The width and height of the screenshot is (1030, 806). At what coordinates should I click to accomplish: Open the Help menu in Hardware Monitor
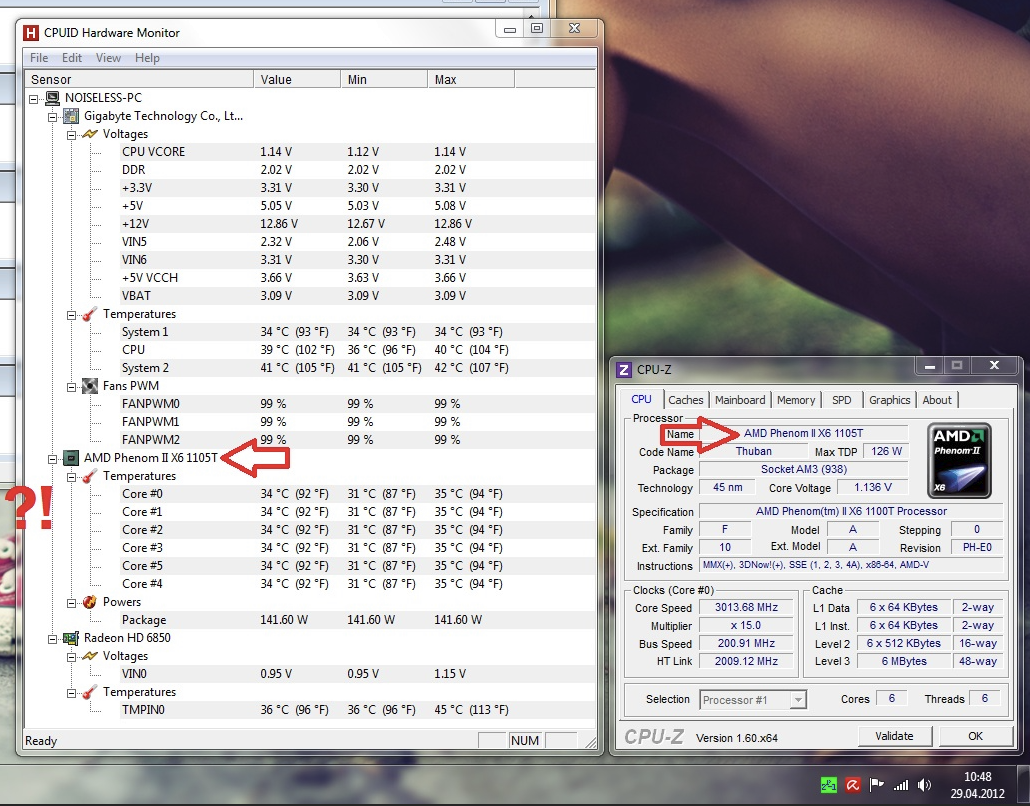pyautogui.click(x=147, y=58)
